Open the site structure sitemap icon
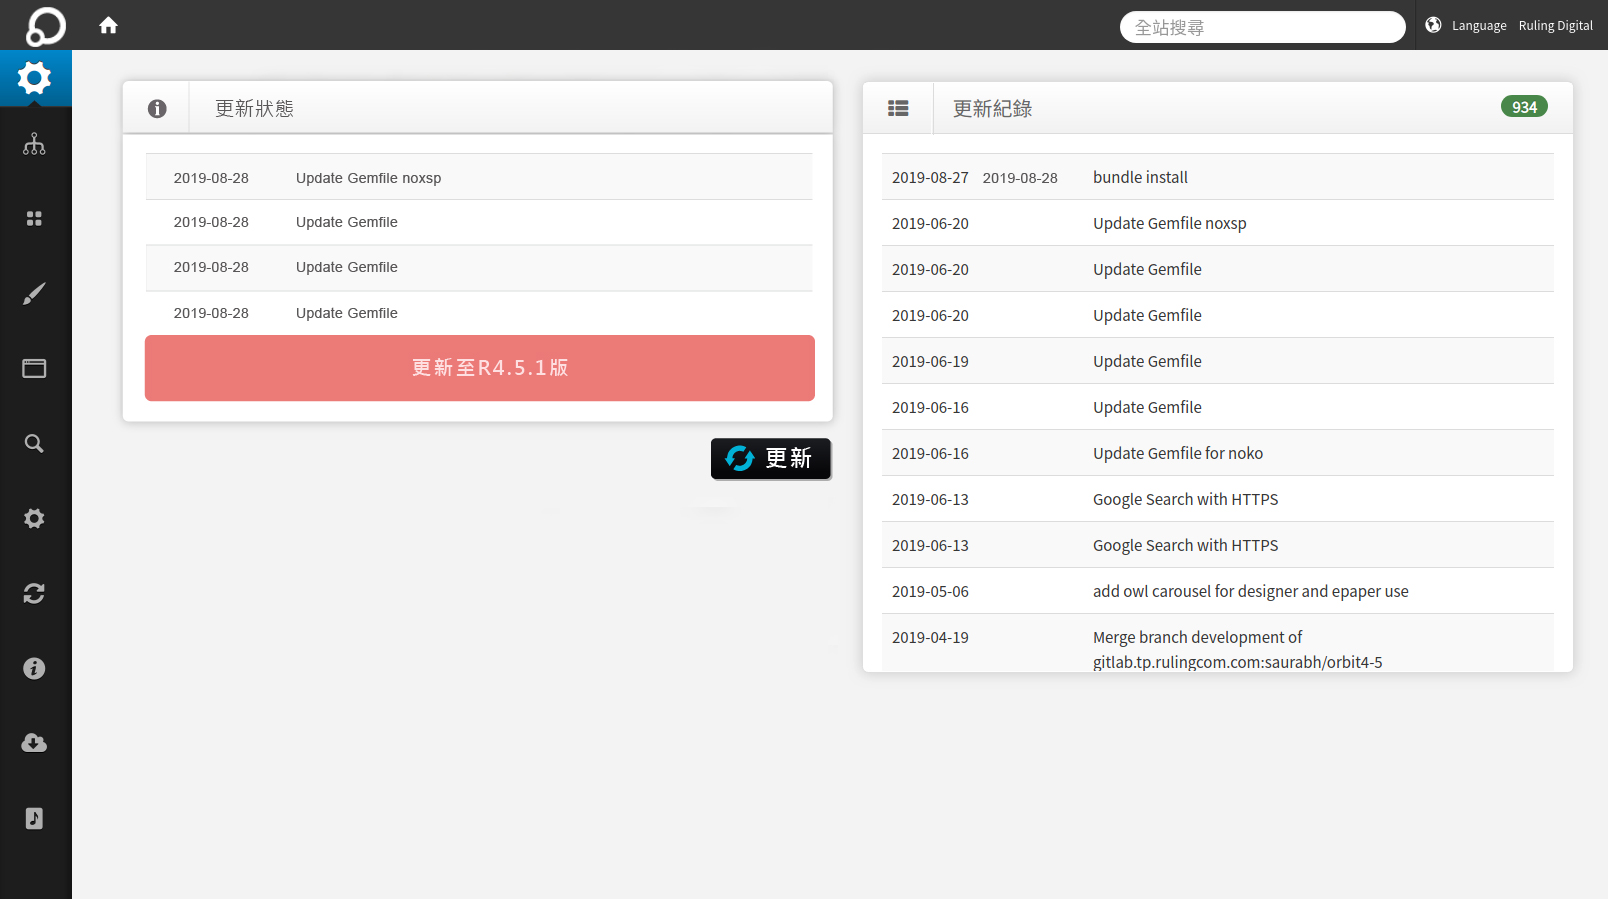 tap(35, 144)
